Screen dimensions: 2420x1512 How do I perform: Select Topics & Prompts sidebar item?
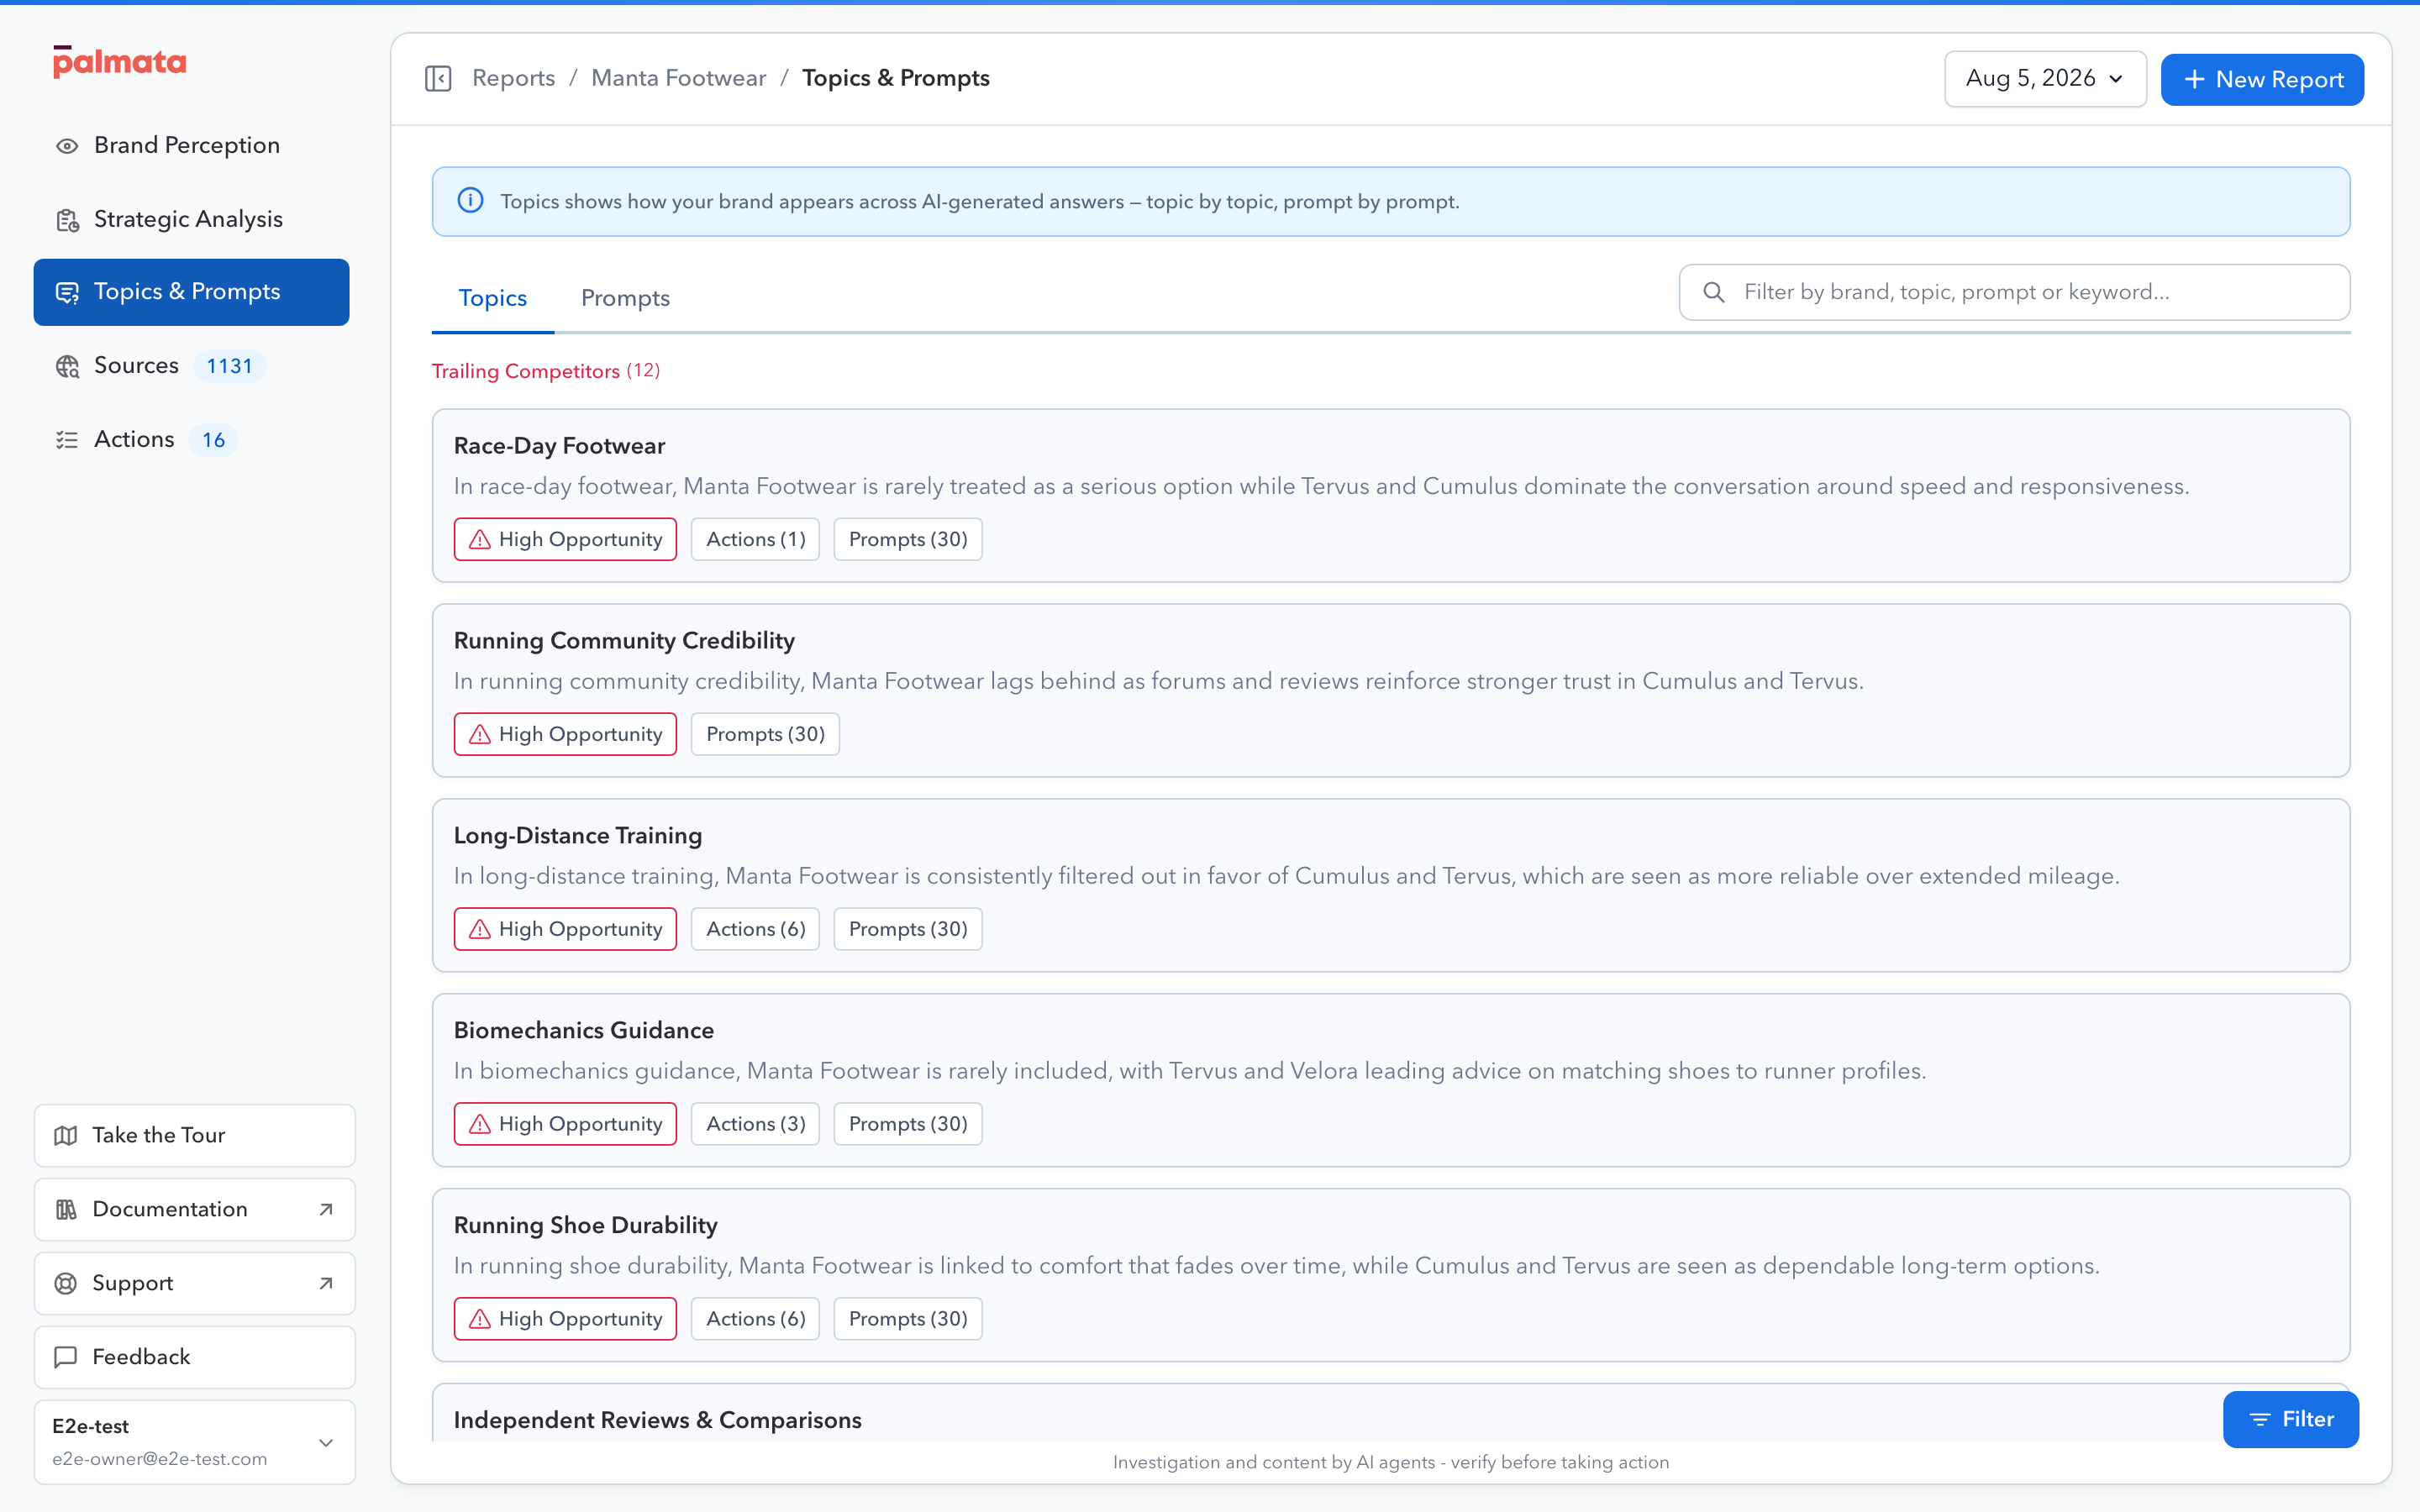pyautogui.click(x=191, y=292)
